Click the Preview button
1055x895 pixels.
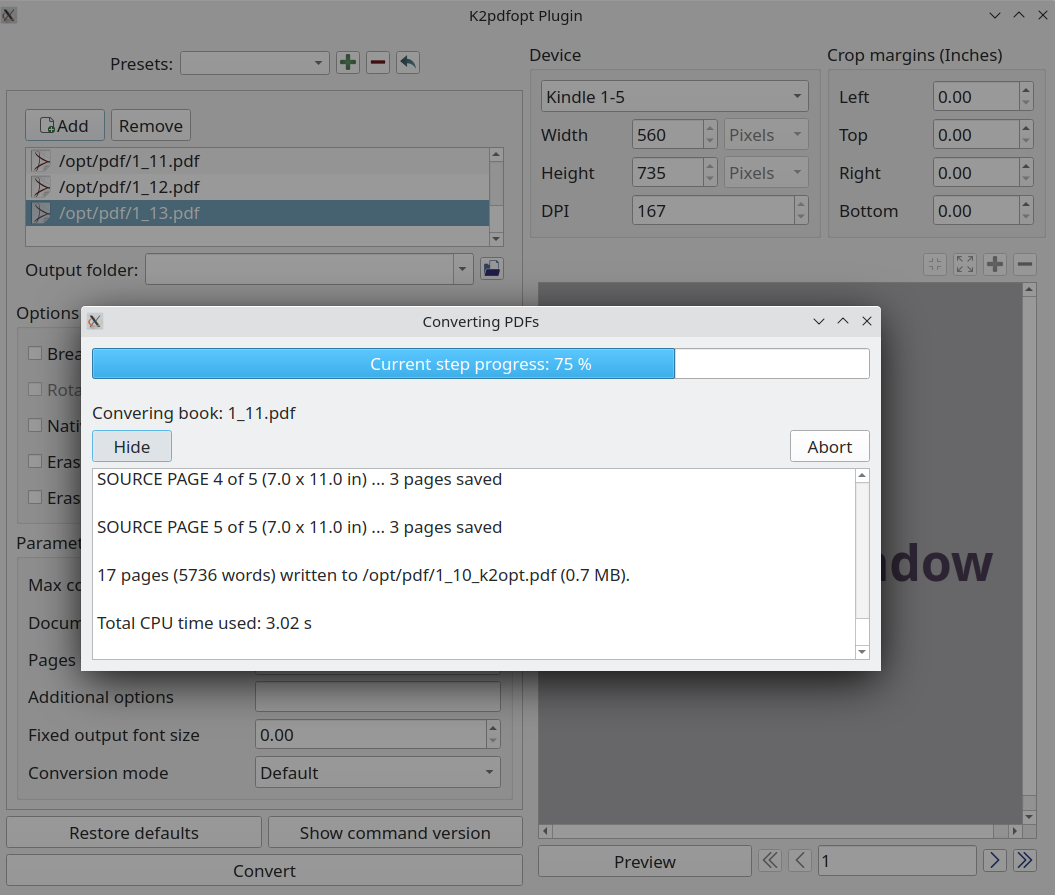click(x=645, y=861)
